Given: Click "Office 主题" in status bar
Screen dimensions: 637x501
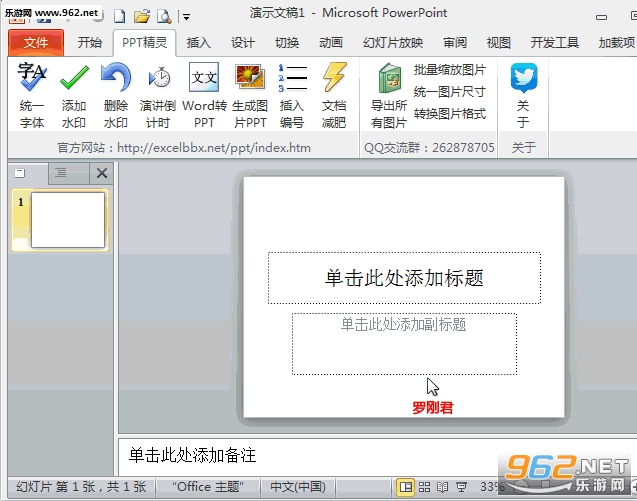Looking at the screenshot, I should click(208, 486).
